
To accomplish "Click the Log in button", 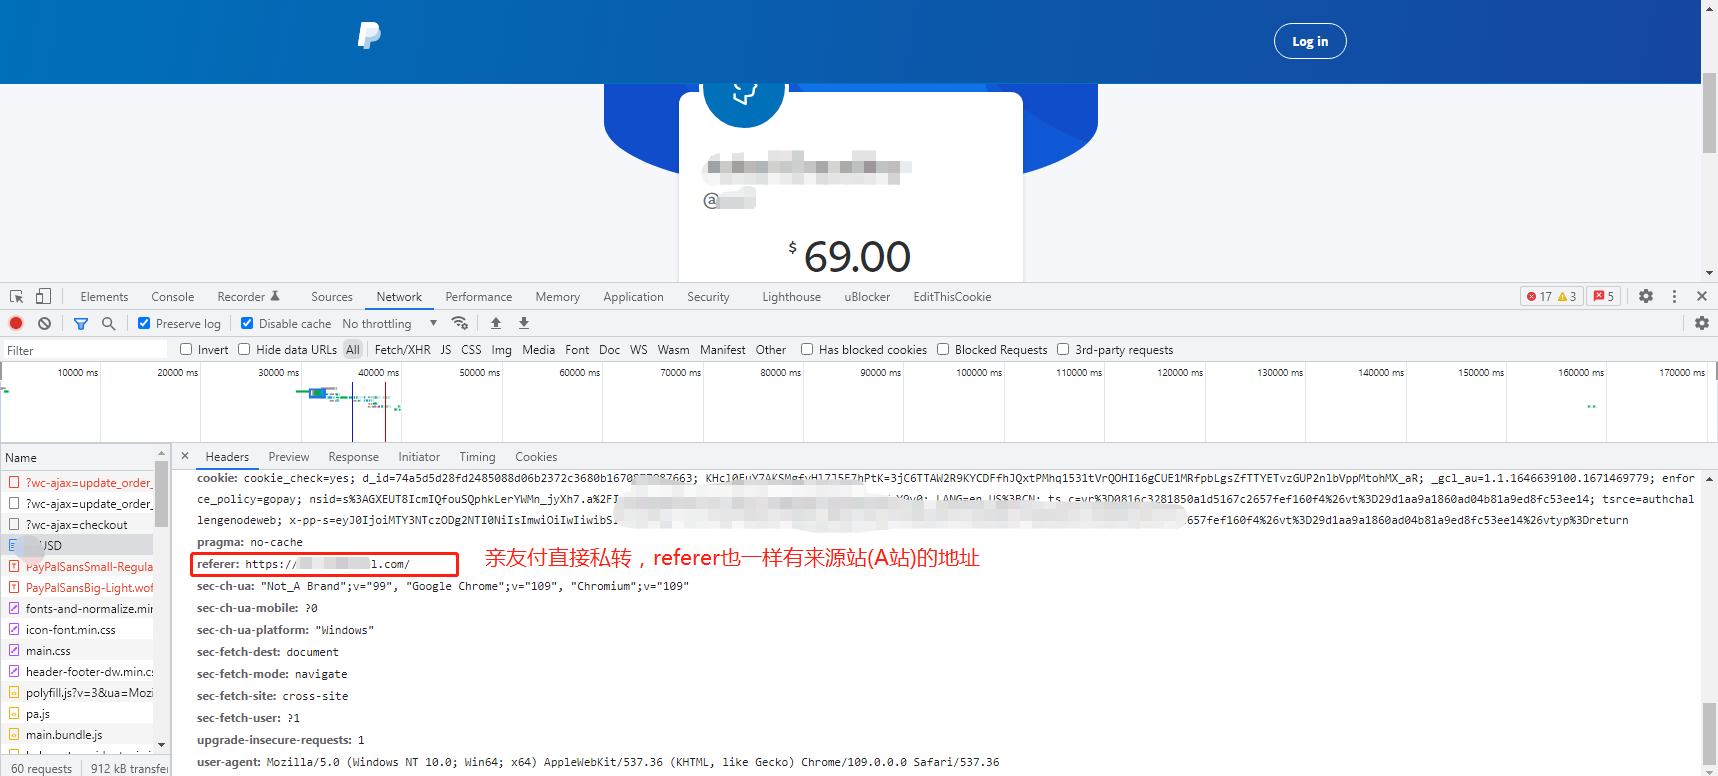I will [x=1310, y=41].
